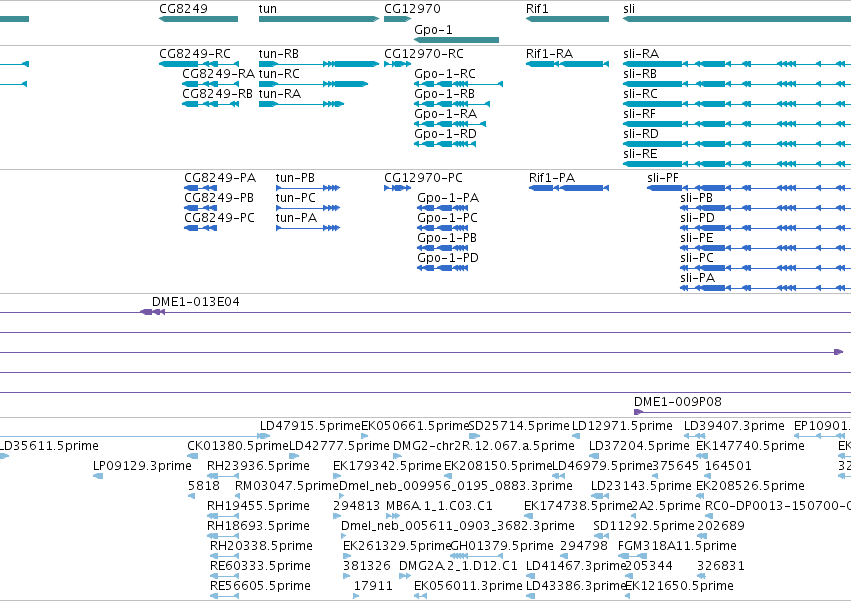Select protein sli-PC

[x=765, y=268]
